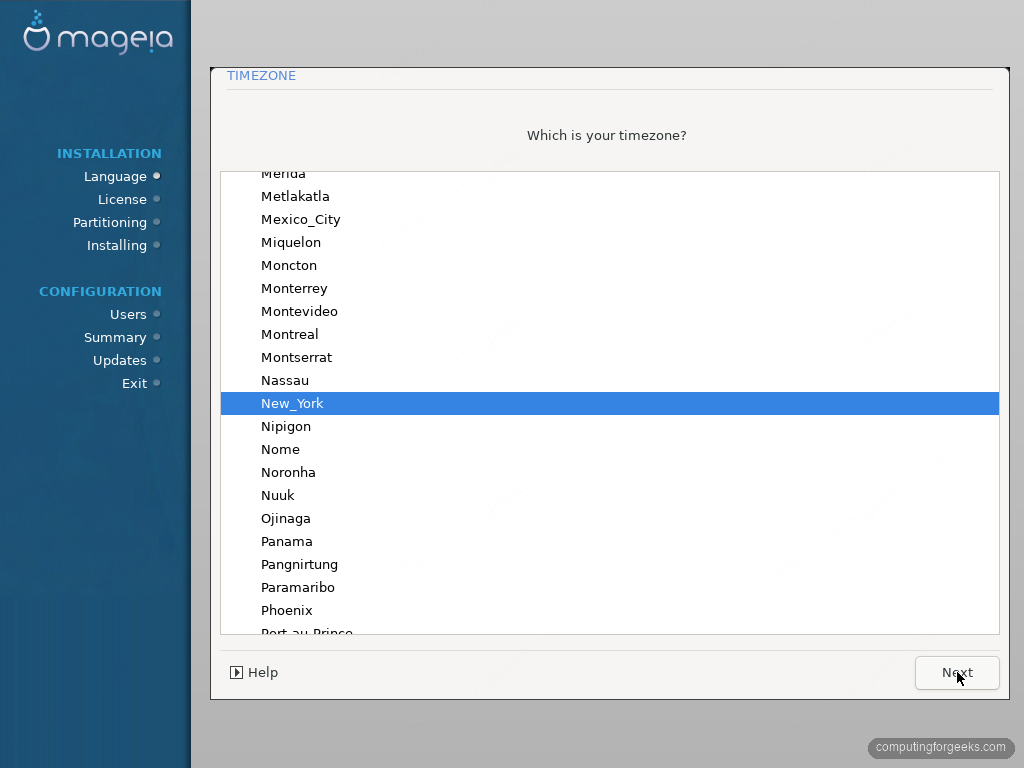Image resolution: width=1024 pixels, height=768 pixels.
Task: Select Pangnirtung timezone
Action: [x=609, y=564]
